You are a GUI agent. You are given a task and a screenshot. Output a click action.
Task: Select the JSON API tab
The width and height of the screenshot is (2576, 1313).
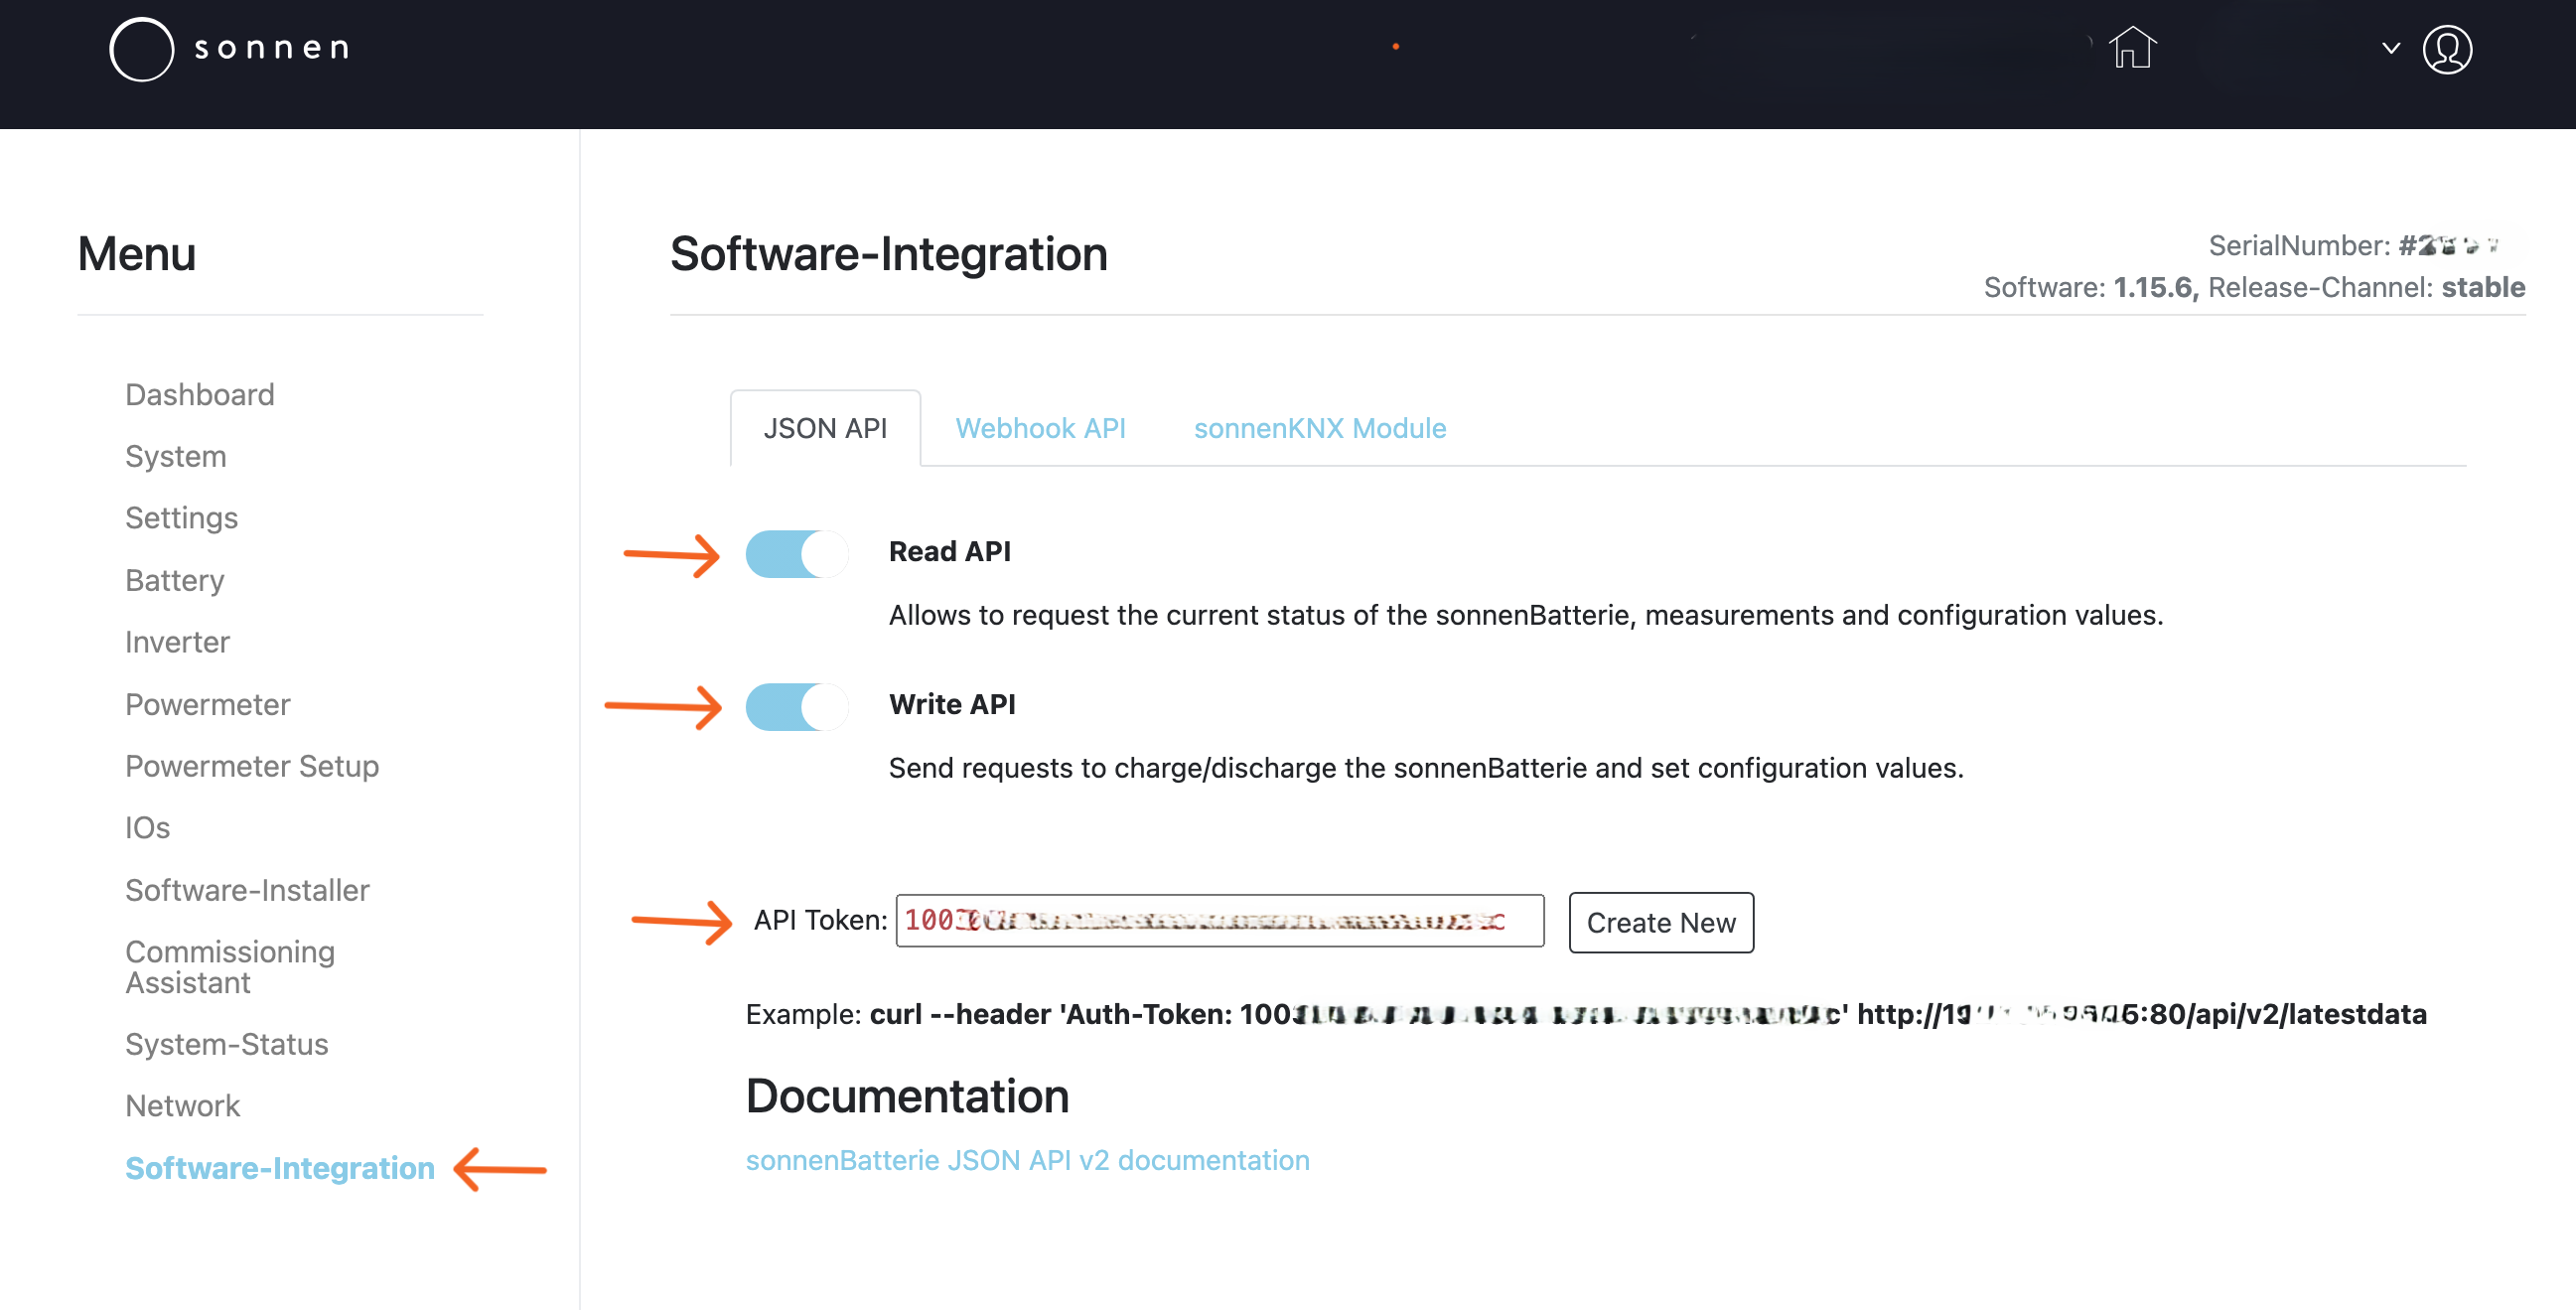(825, 428)
